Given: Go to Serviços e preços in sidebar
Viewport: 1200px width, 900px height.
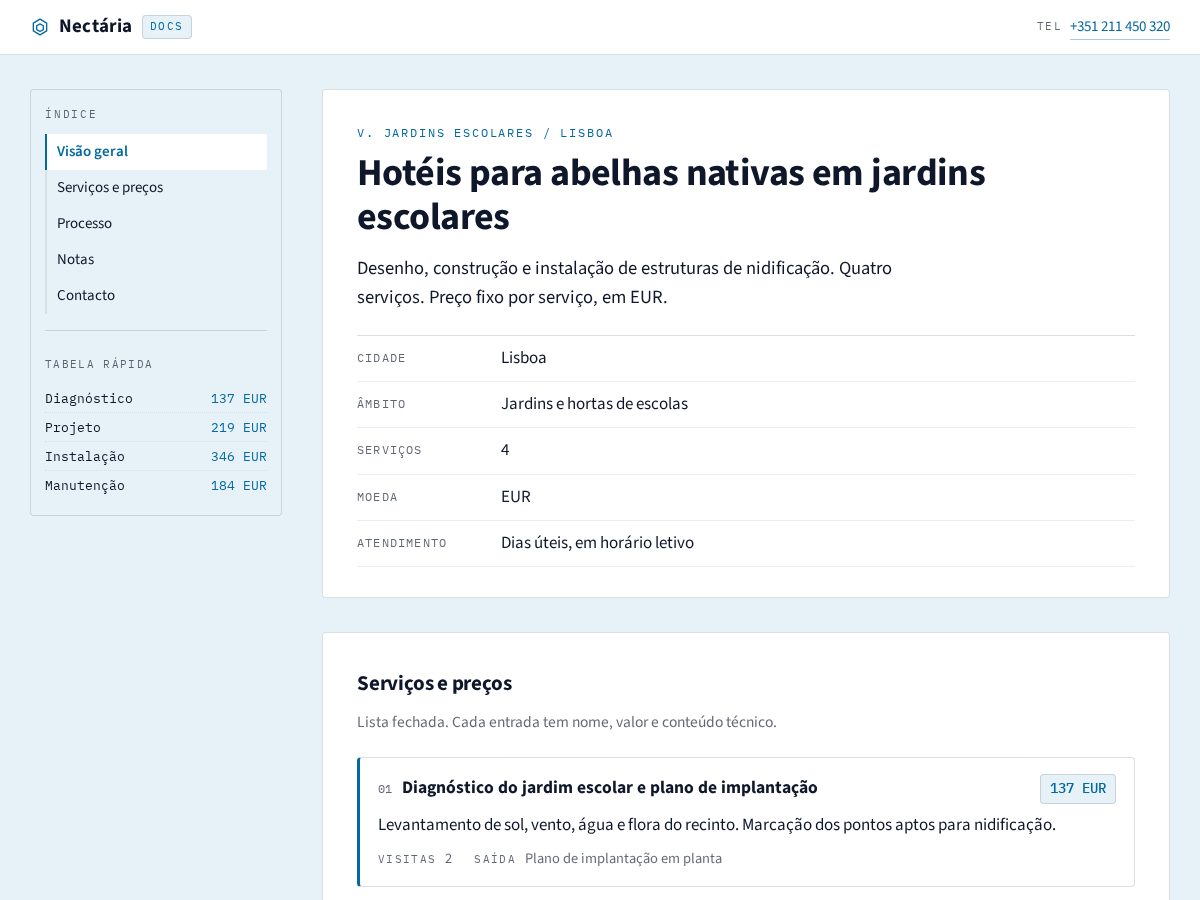Looking at the screenshot, I should (156, 188).
